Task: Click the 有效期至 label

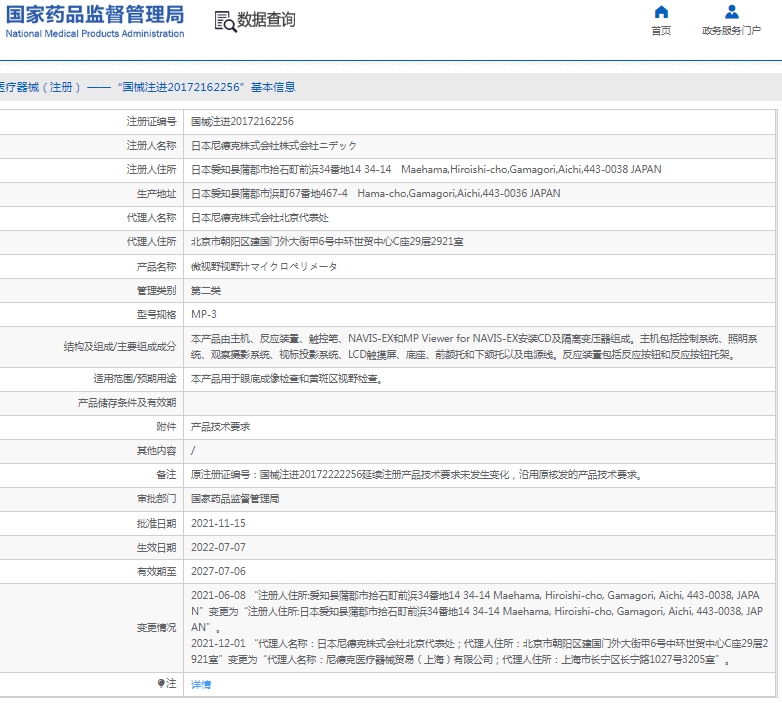Action: tap(157, 571)
